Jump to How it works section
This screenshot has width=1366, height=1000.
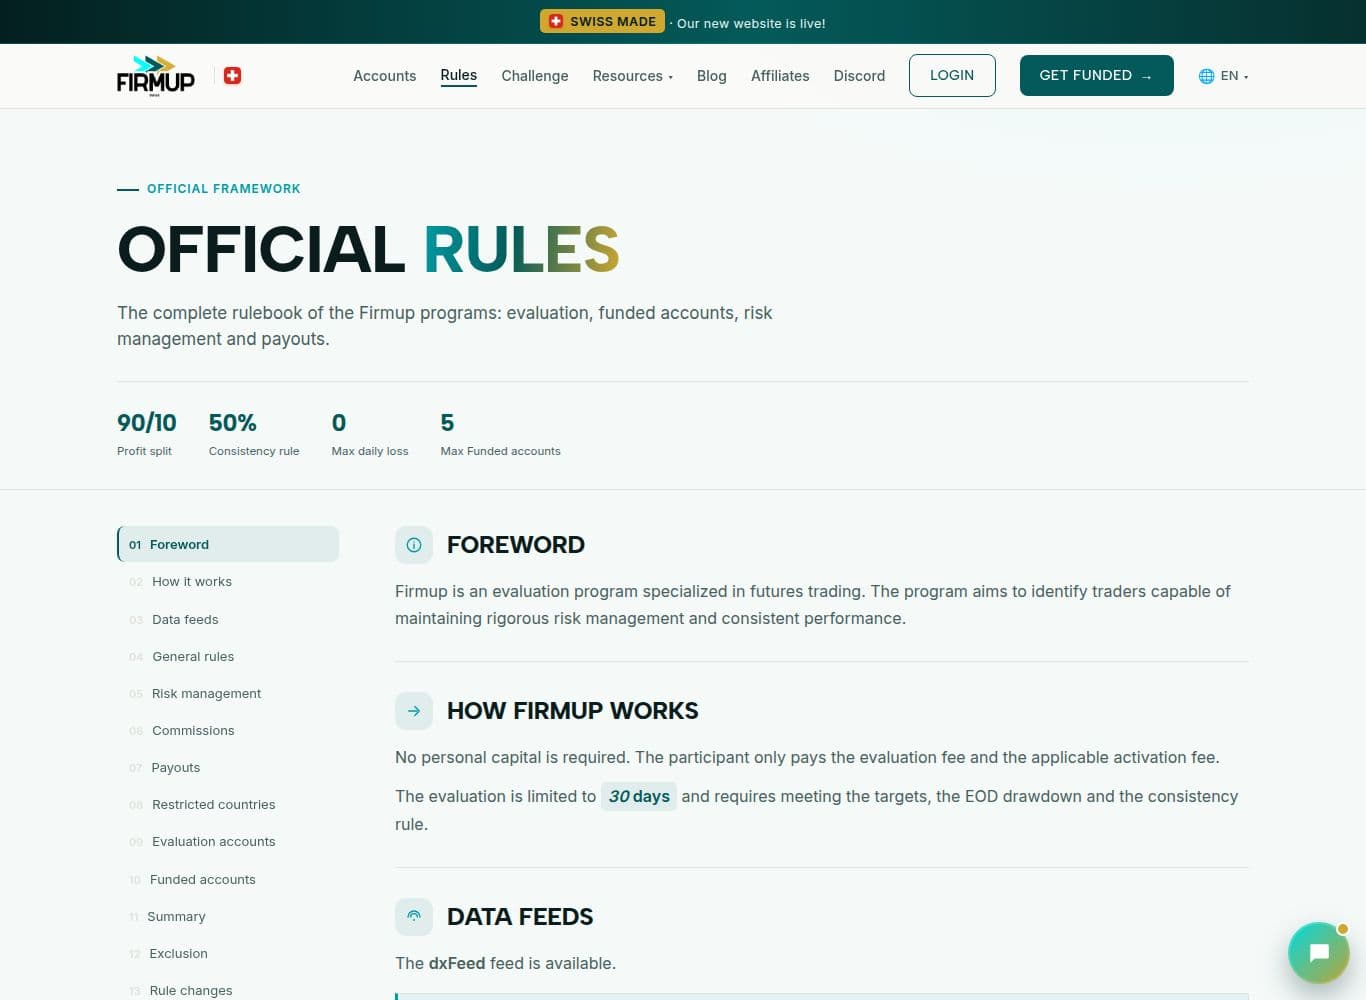(228, 581)
